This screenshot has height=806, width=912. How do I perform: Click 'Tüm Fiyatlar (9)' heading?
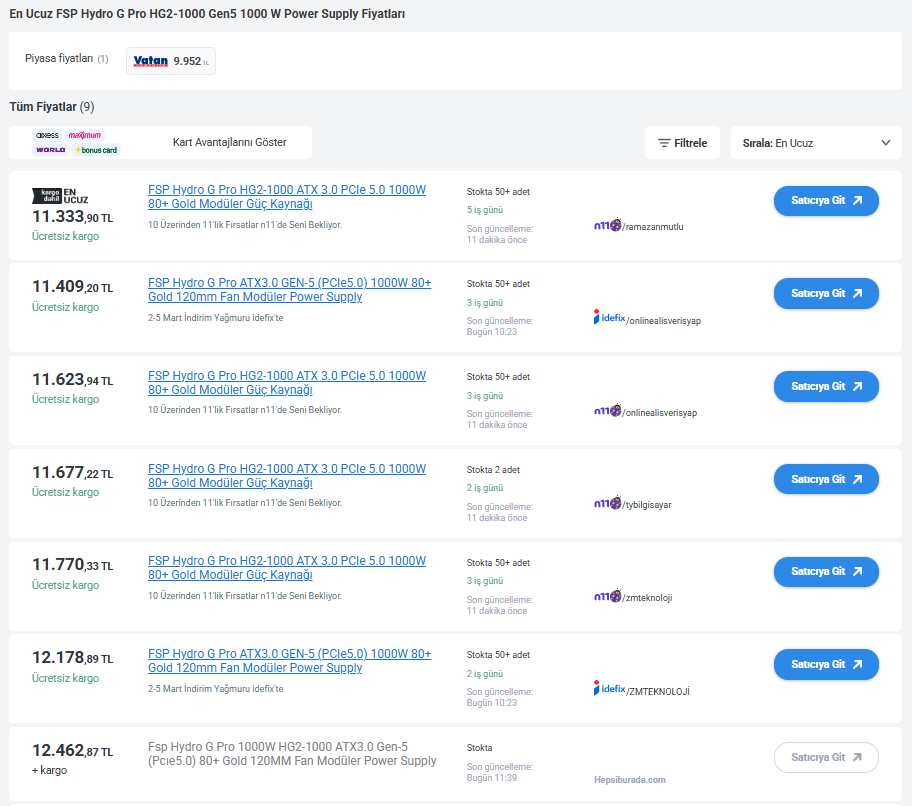(52, 107)
